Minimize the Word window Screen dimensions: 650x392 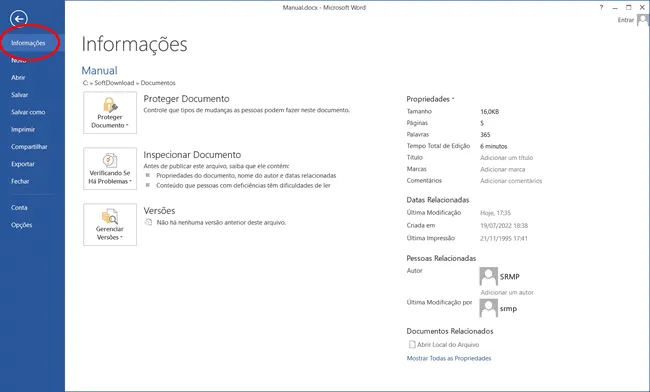615,7
